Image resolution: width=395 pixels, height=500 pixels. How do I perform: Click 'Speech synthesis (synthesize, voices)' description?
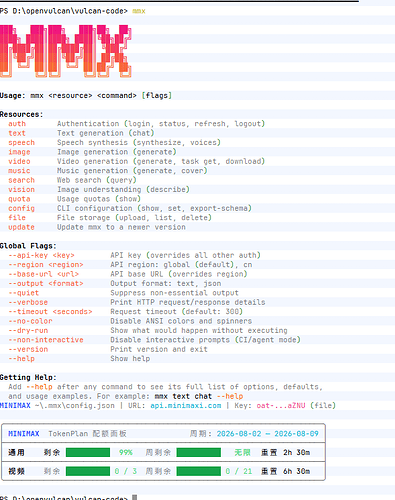pos(139,142)
